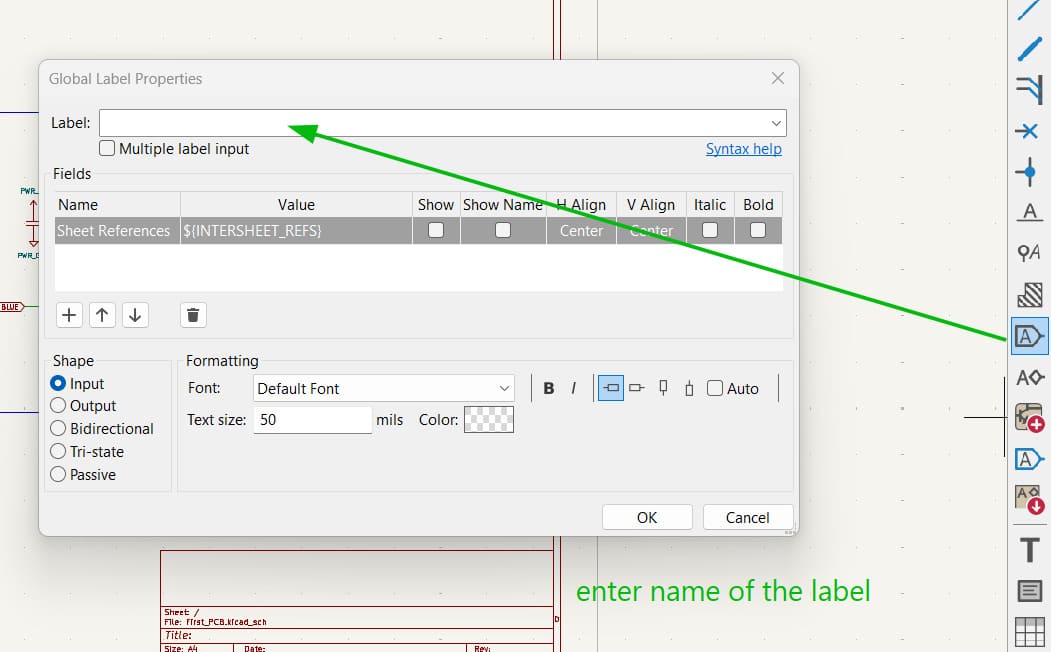This screenshot has height=652, width=1051.
Task: Open the Font dropdown showing Default Font
Action: click(506, 387)
